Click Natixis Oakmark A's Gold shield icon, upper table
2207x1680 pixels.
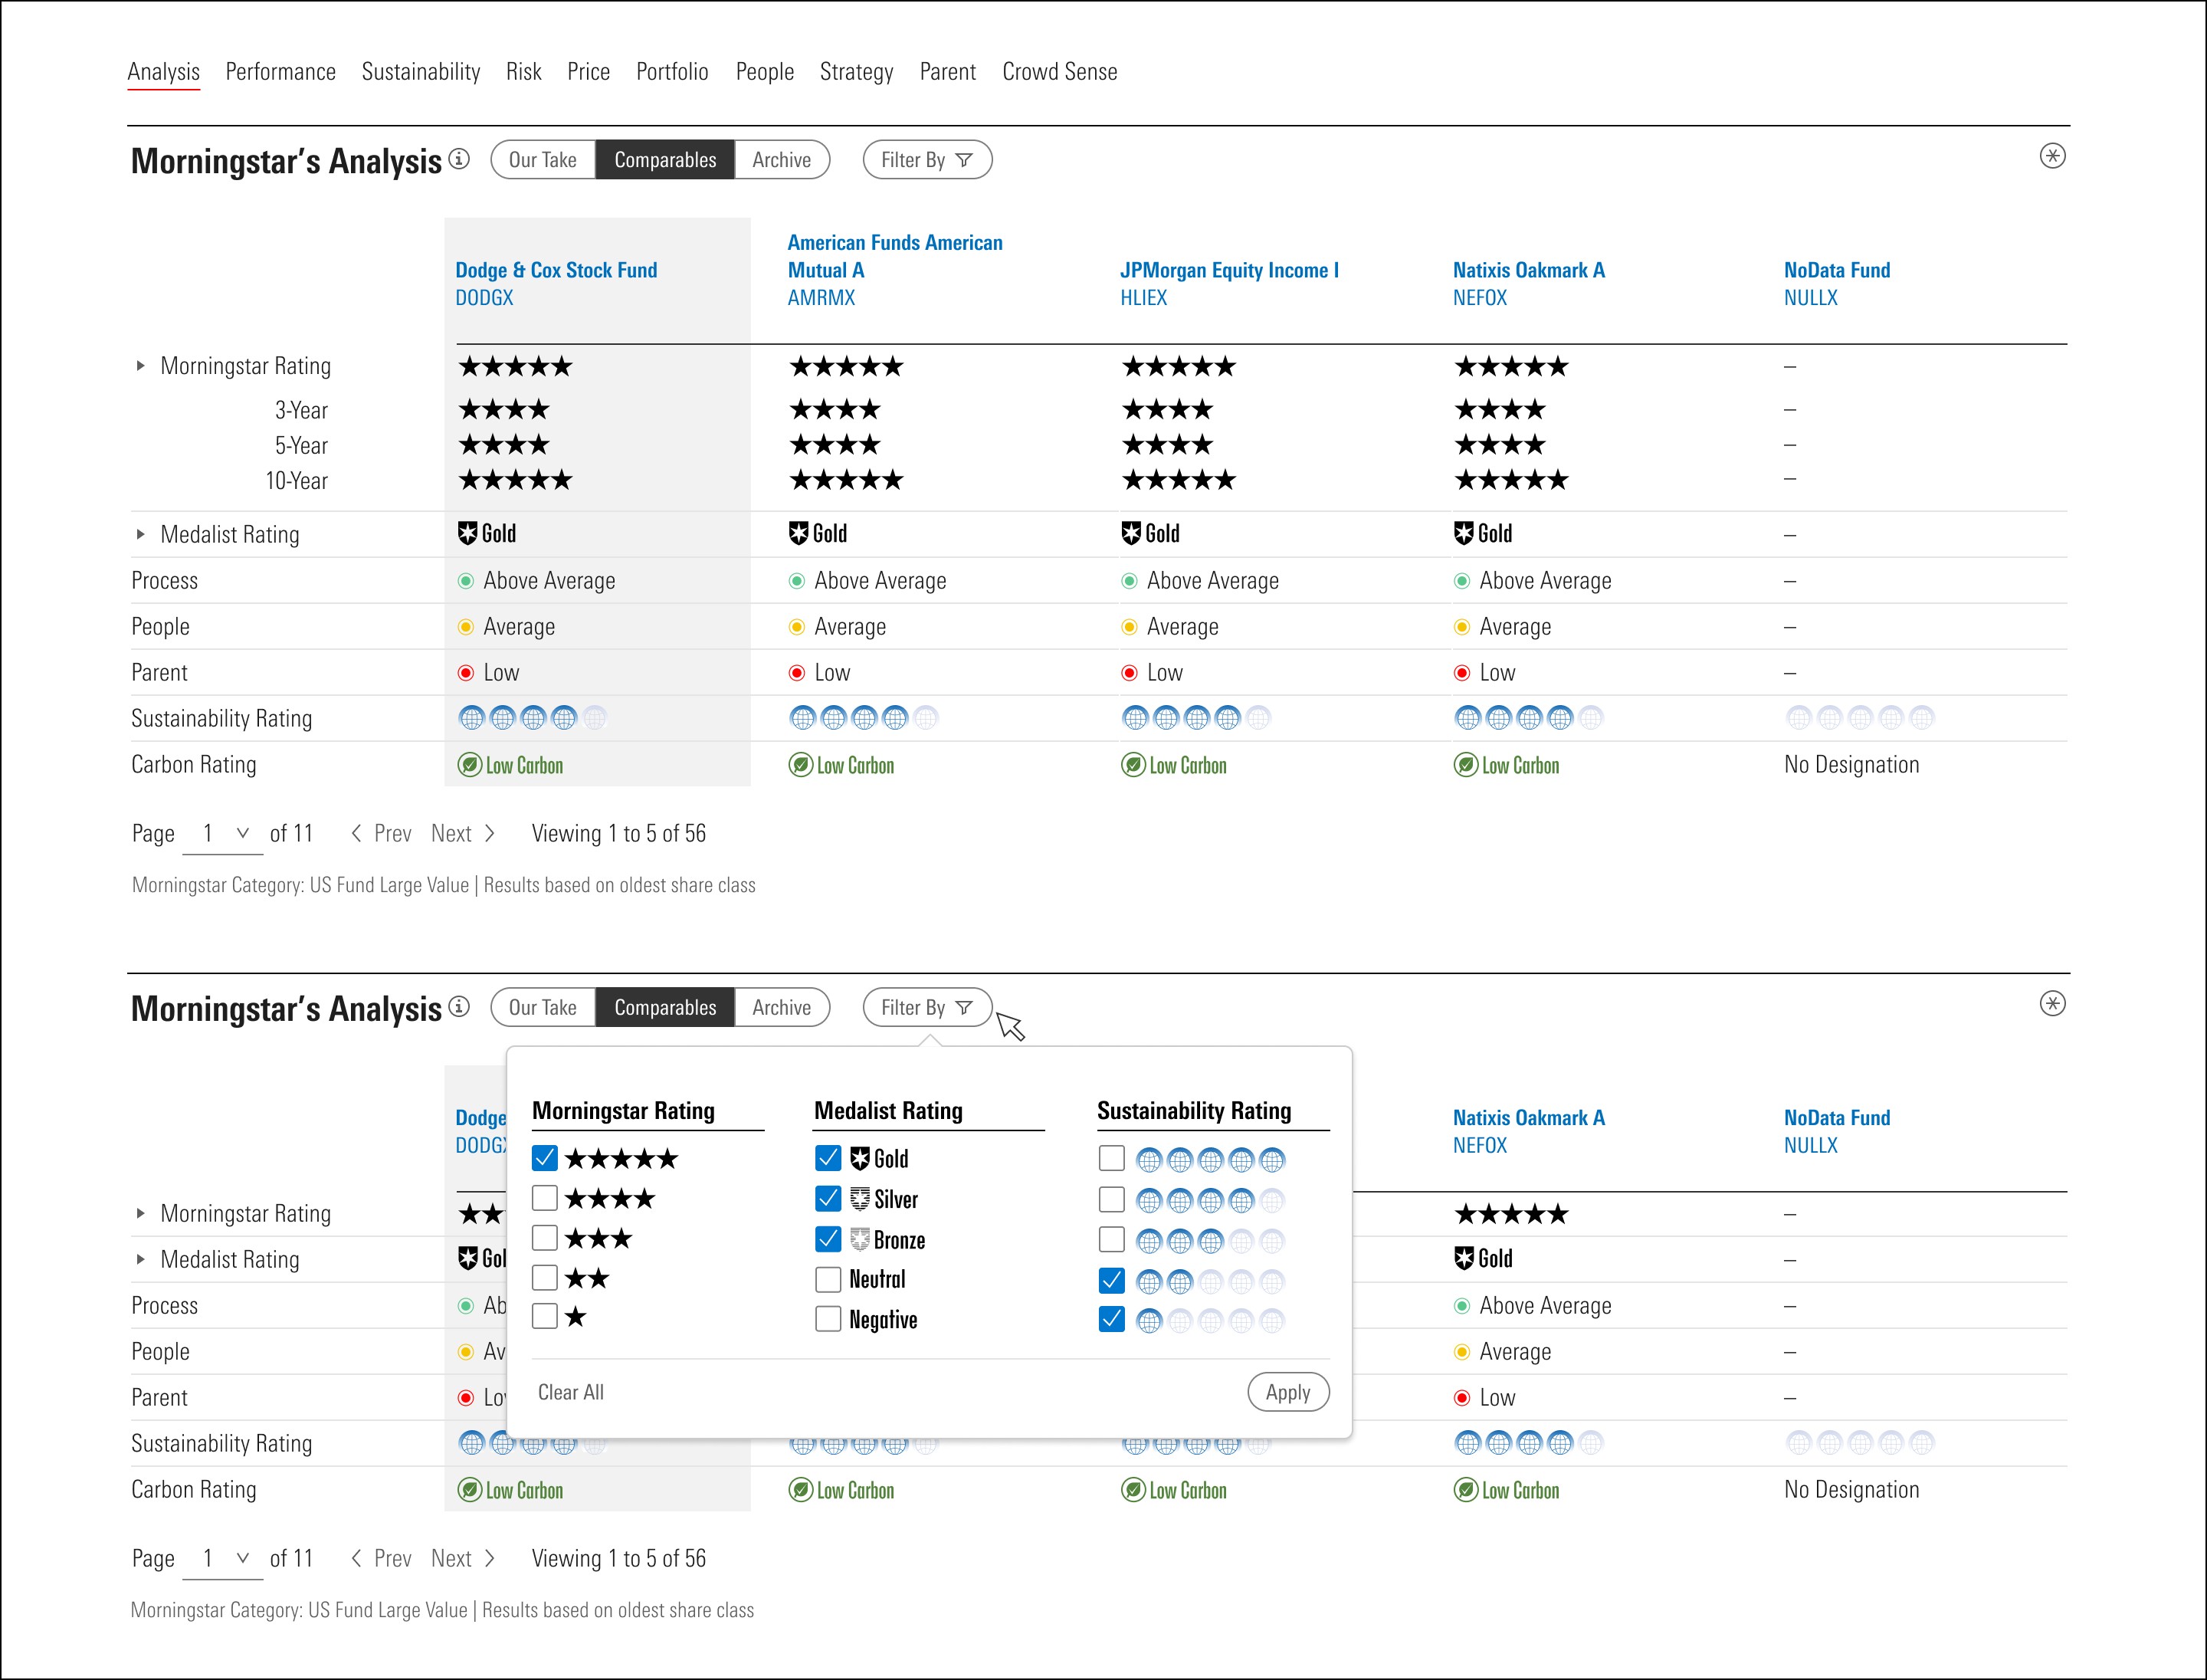[x=1464, y=533]
